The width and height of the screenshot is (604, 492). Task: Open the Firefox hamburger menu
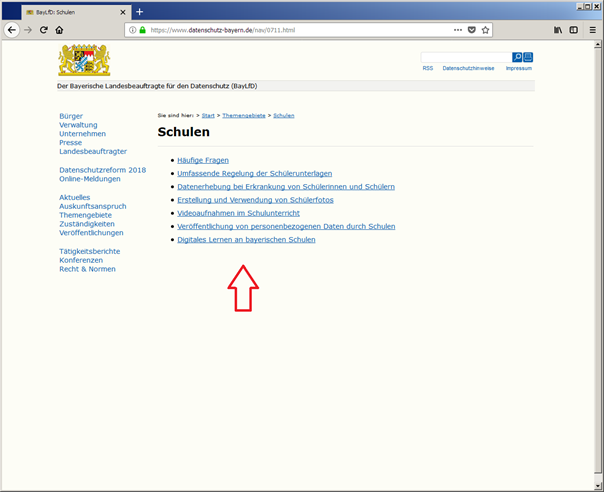coord(593,30)
